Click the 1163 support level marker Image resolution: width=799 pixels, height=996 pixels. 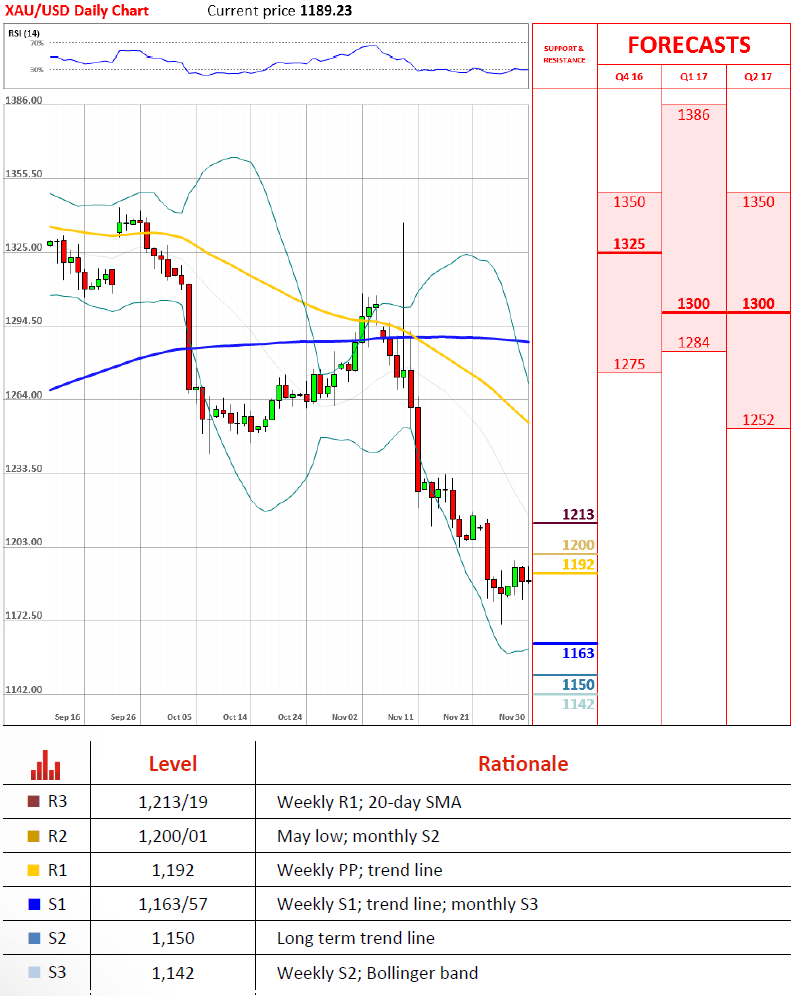click(x=578, y=653)
